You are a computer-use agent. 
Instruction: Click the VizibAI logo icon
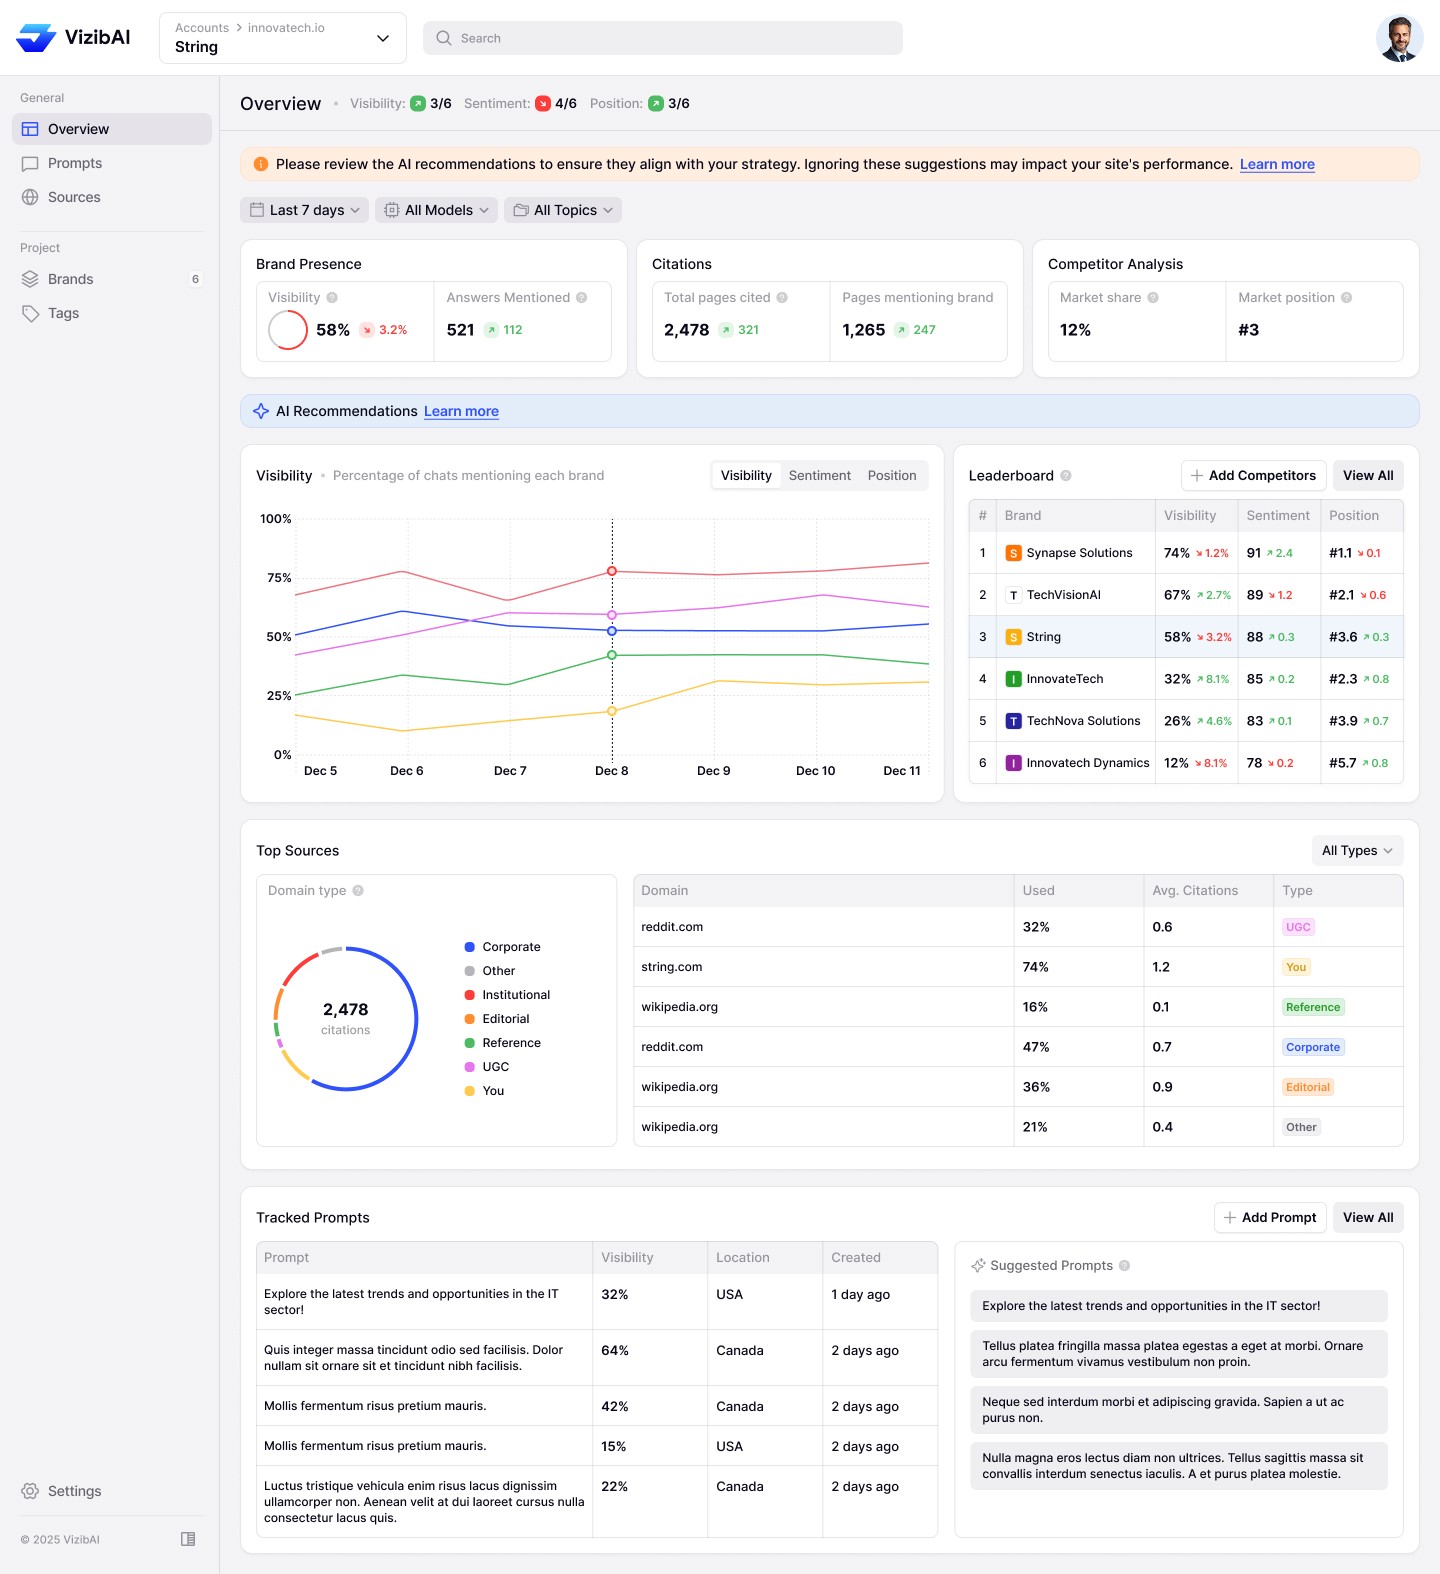36,38
